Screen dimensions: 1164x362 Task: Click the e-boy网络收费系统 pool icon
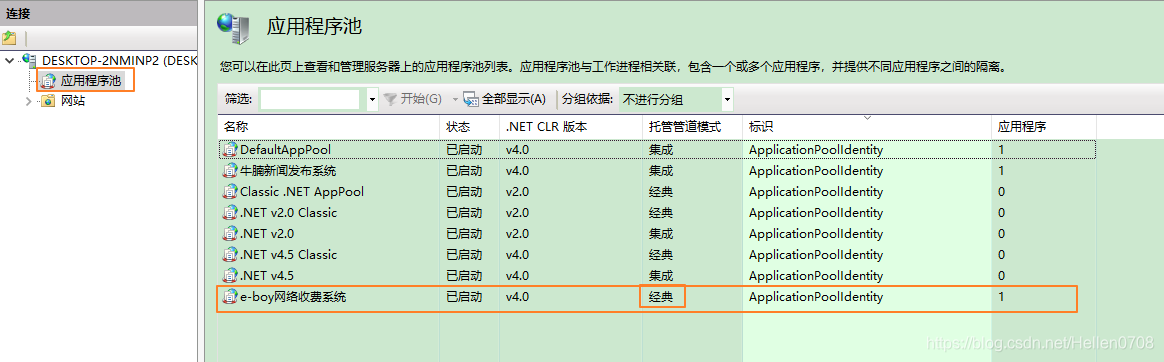[230, 297]
